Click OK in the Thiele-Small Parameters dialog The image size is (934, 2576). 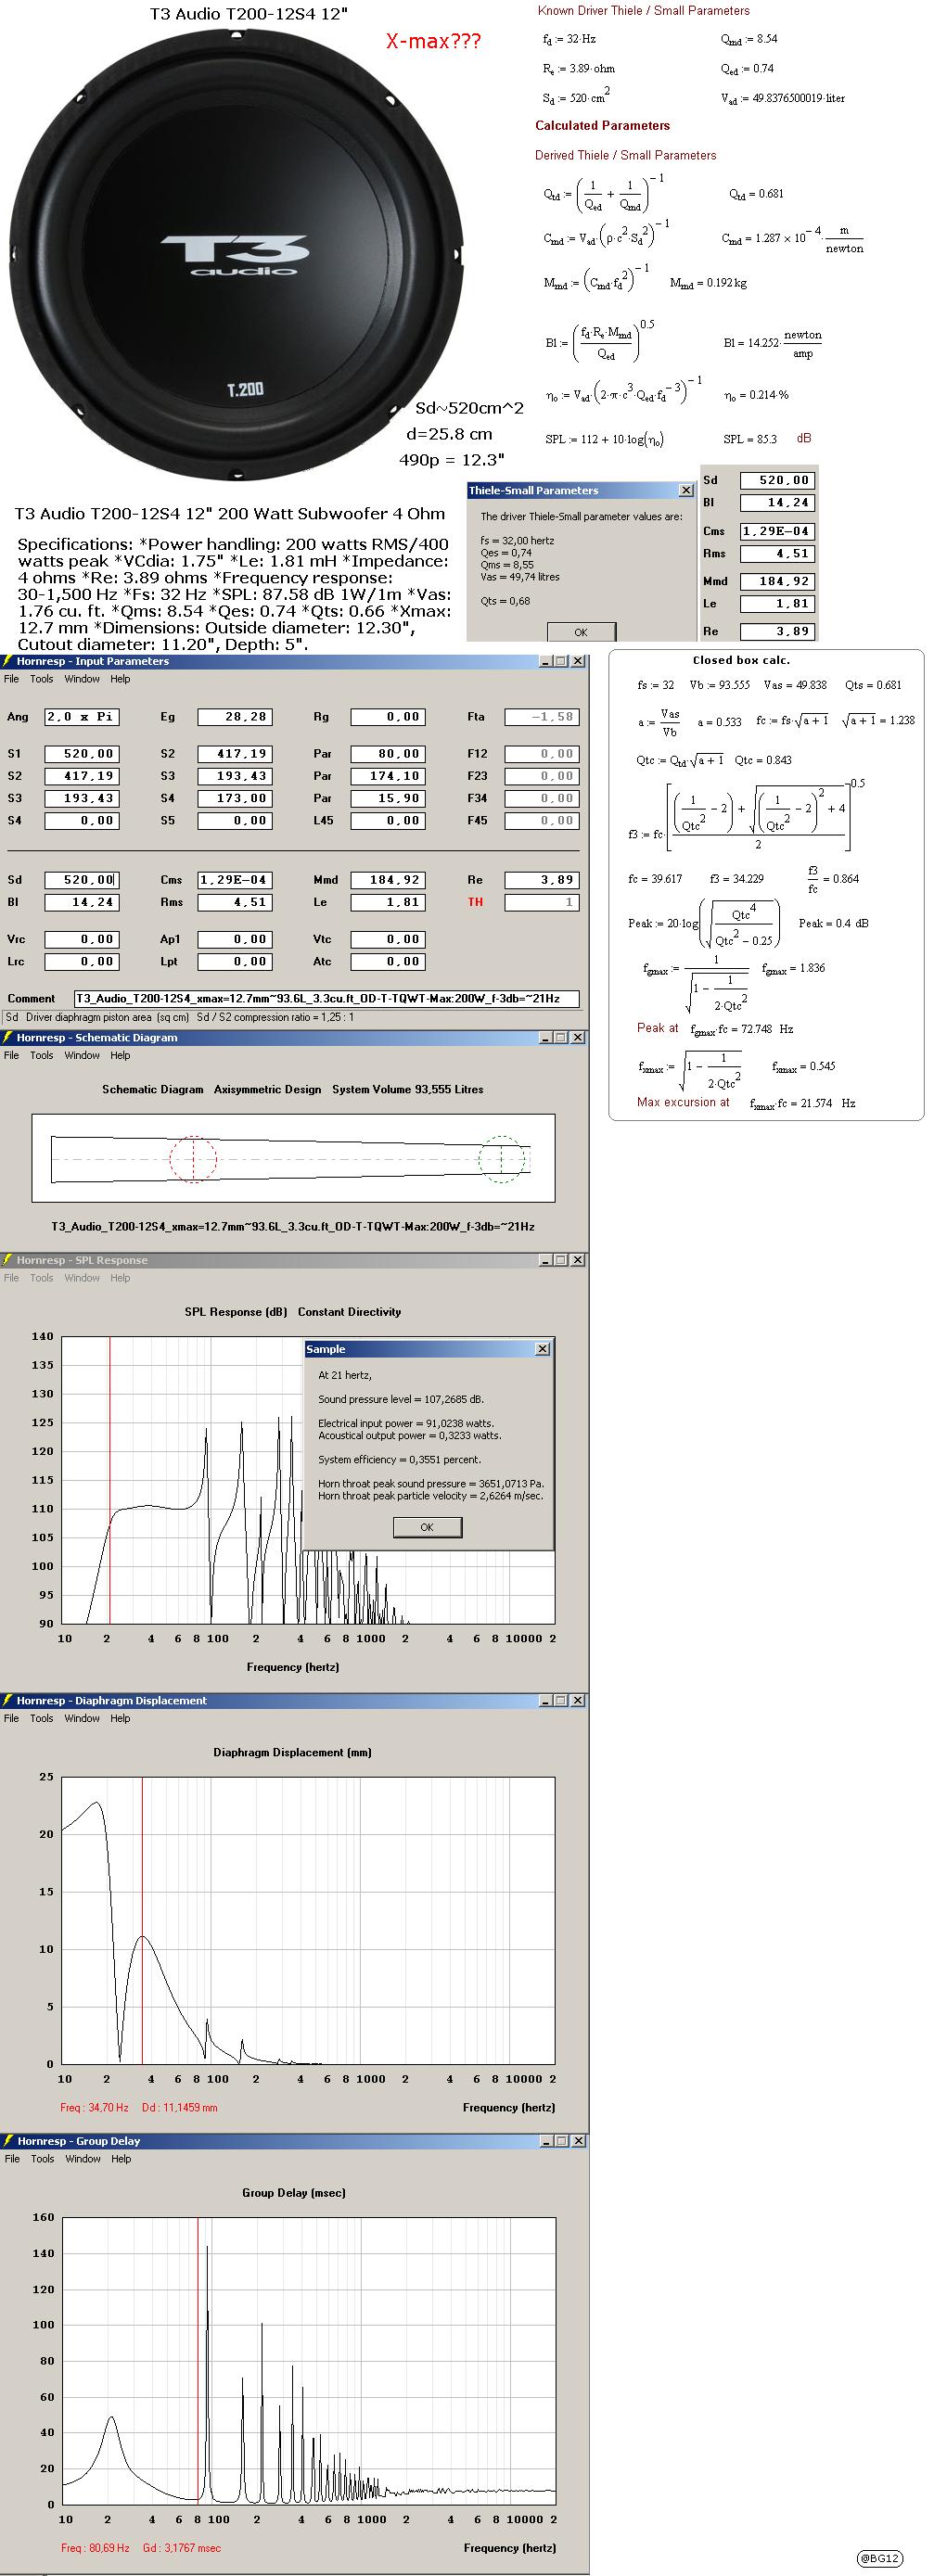point(581,632)
